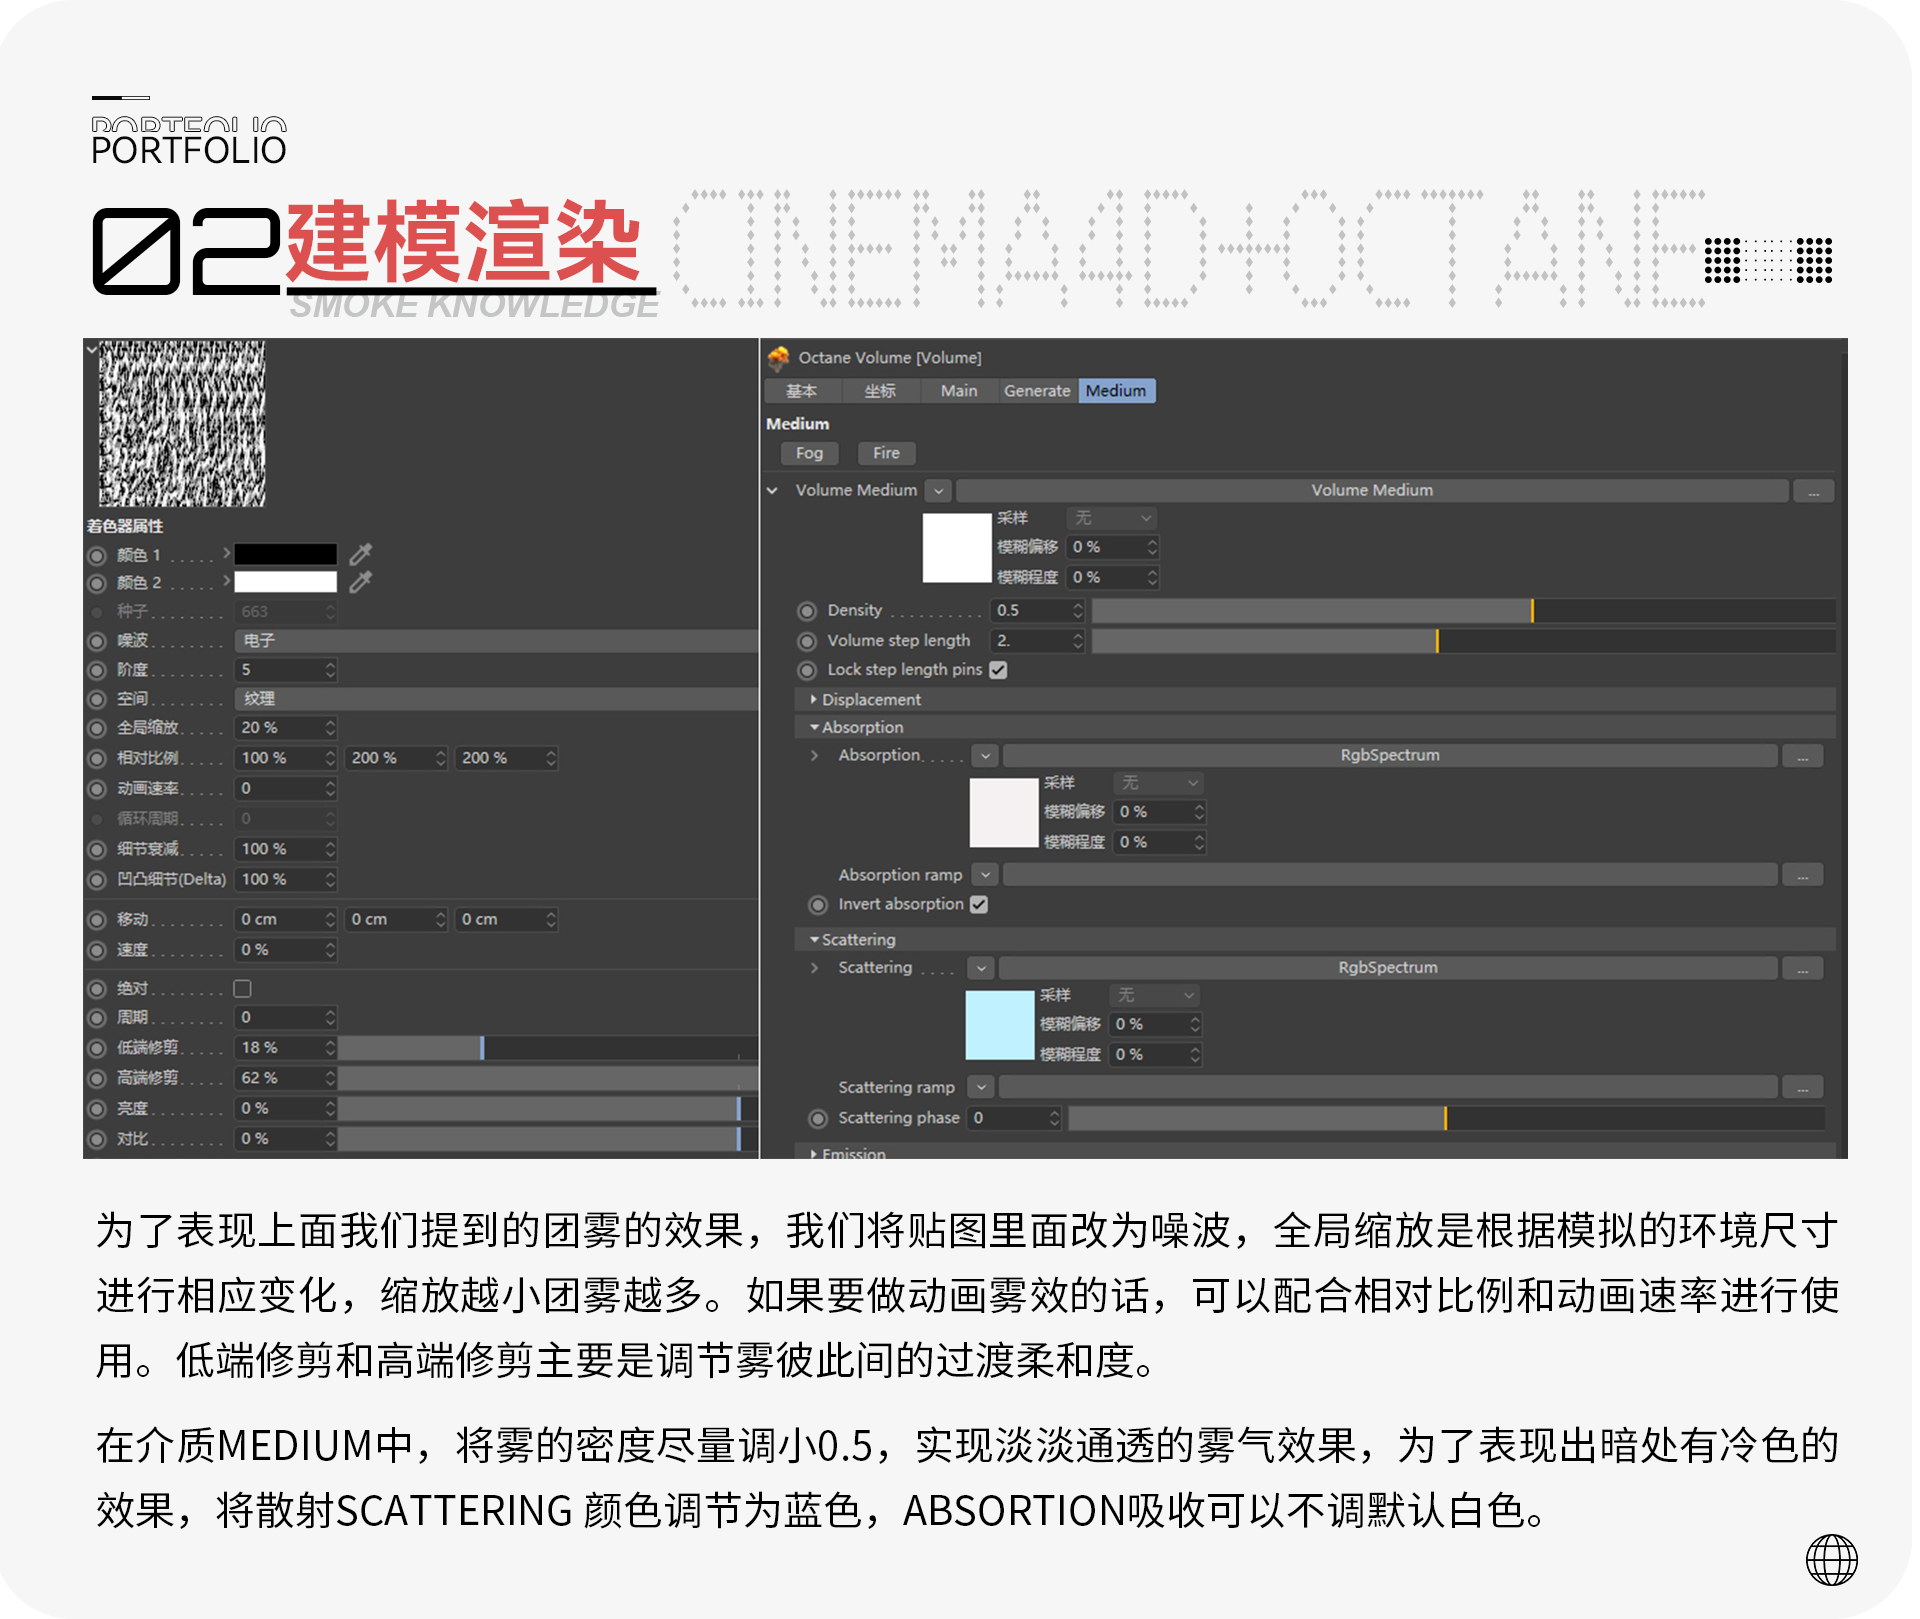Screen dimensions: 1920x1619
Task: Collapse the Scattering section
Action: coord(815,939)
